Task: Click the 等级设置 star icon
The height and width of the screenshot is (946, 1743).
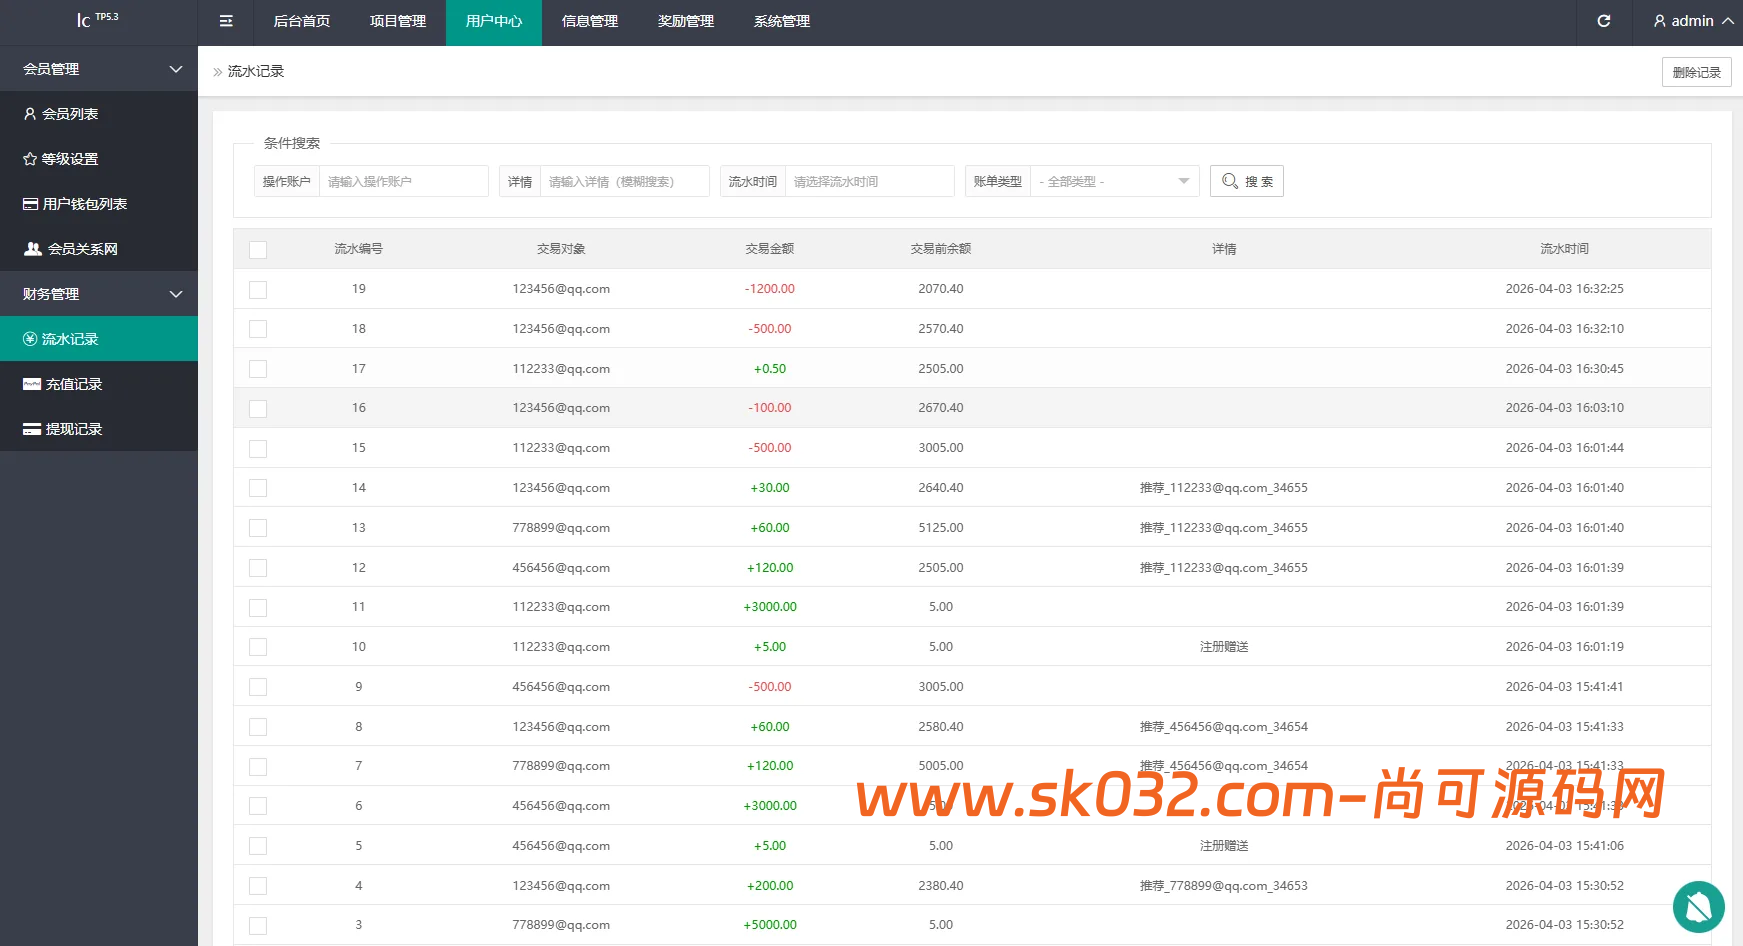Action: [30, 159]
